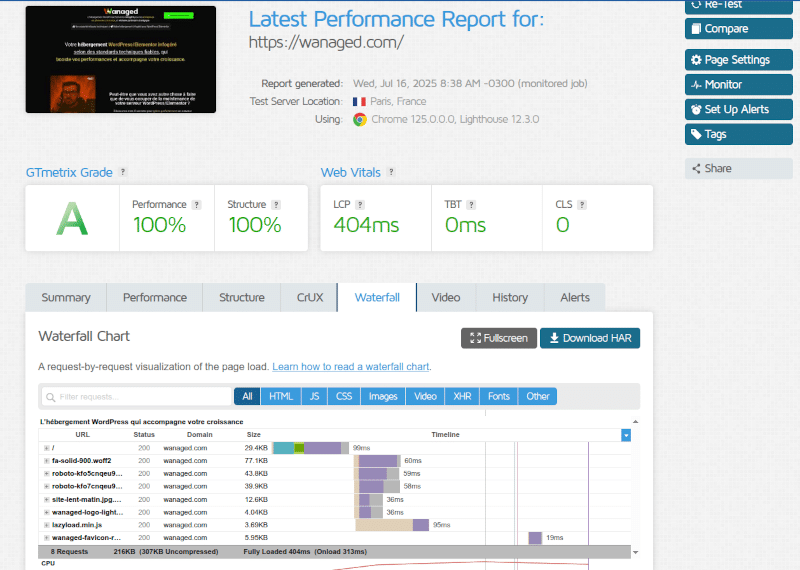Click the Structure score help icon
Image resolution: width=800 pixels, height=570 pixels.
coord(276,205)
